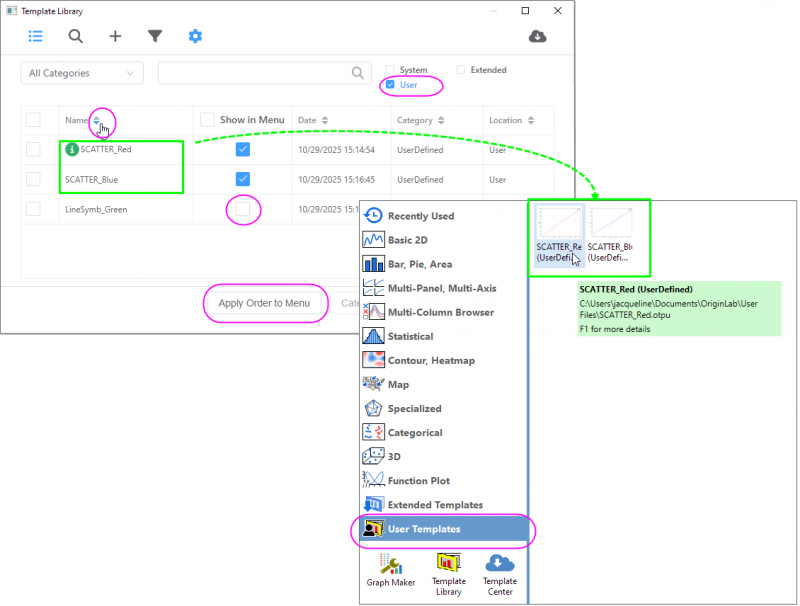Open settings gear icon in Template Library
Viewport: 800px width, 606px height.
(195, 36)
